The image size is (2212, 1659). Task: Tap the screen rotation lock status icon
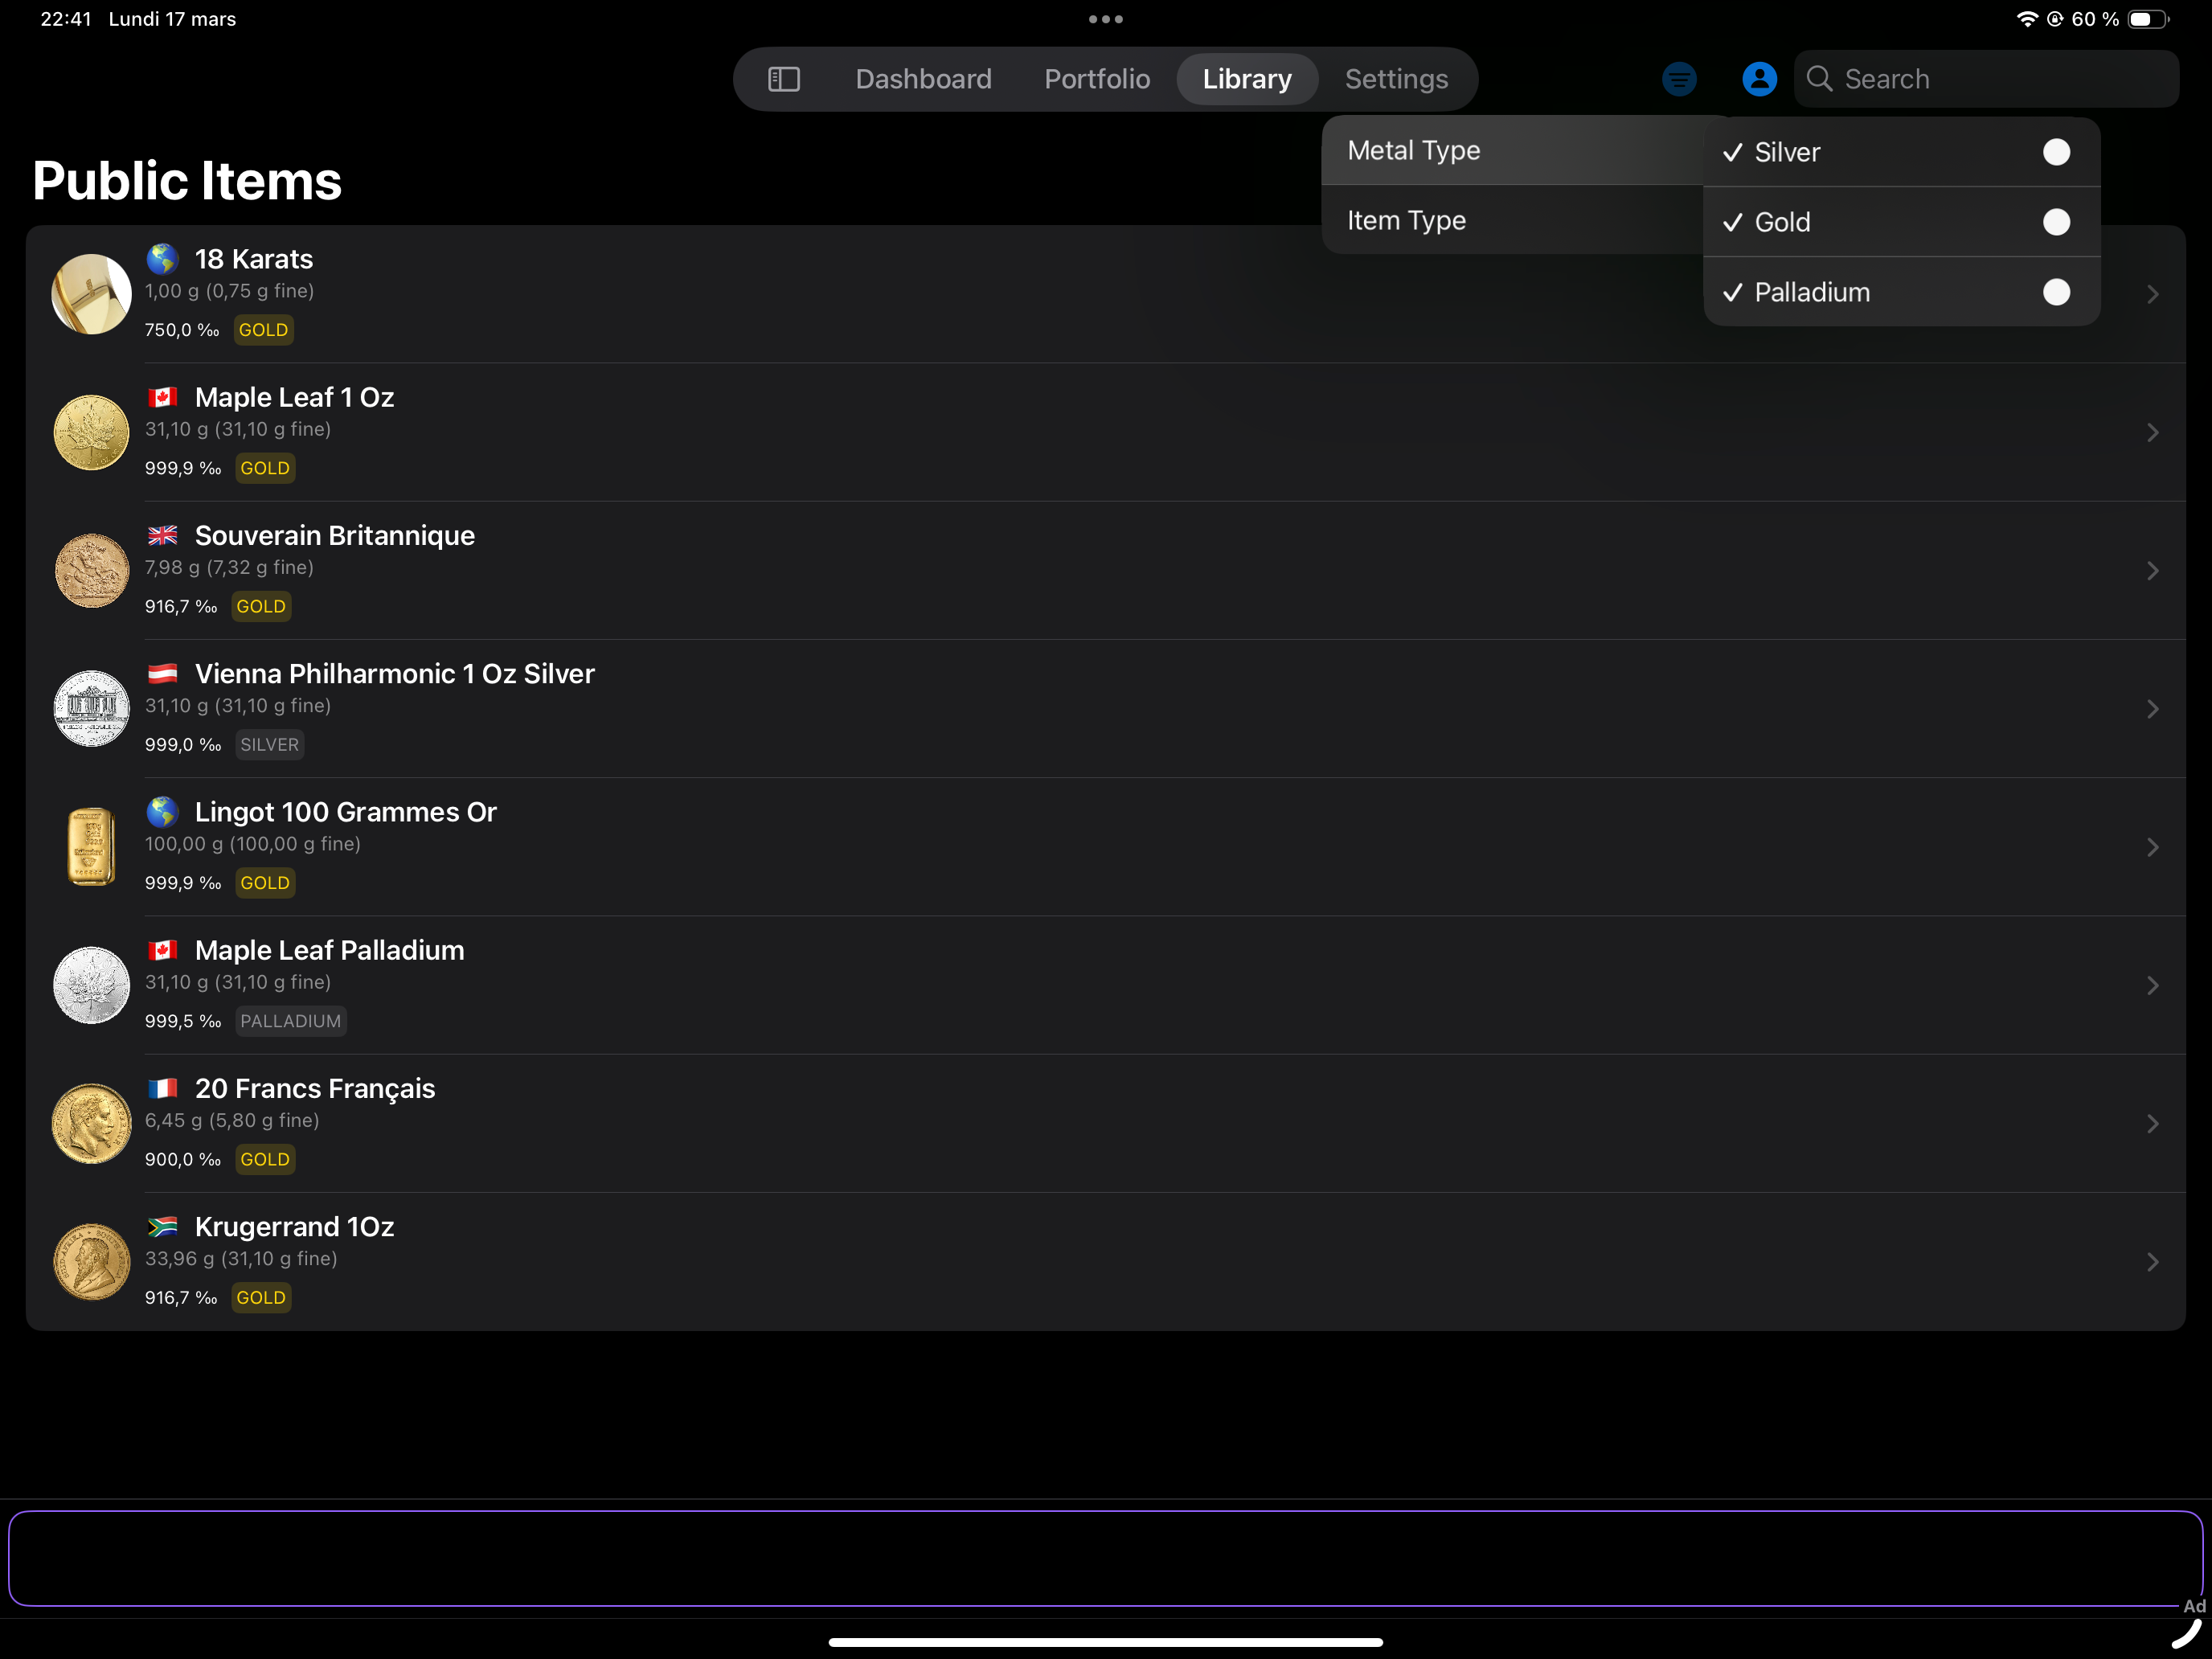pyautogui.click(x=2055, y=19)
